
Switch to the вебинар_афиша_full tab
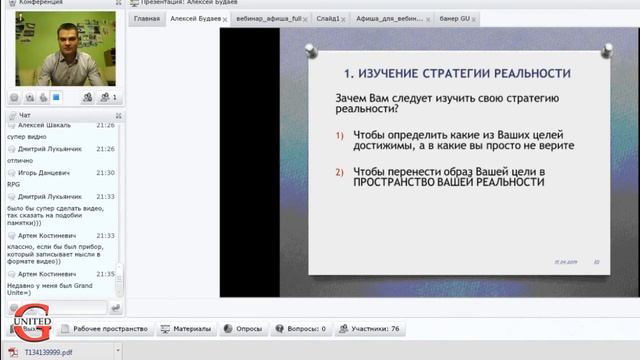(x=269, y=19)
